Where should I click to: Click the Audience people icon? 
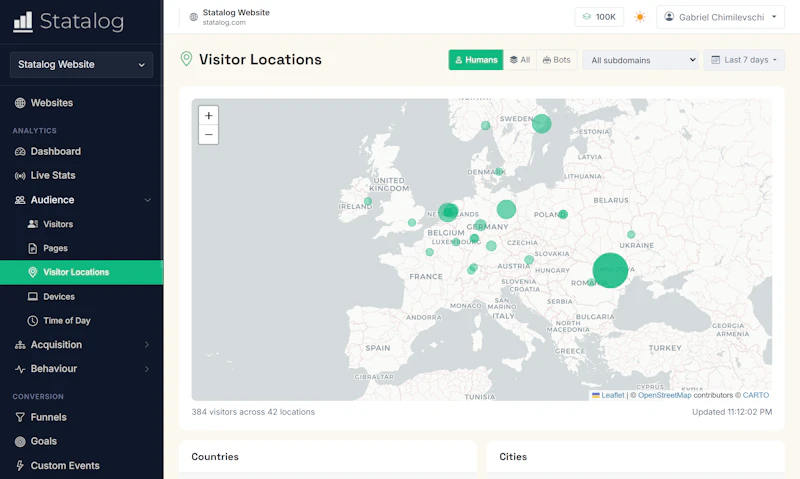[20, 200]
